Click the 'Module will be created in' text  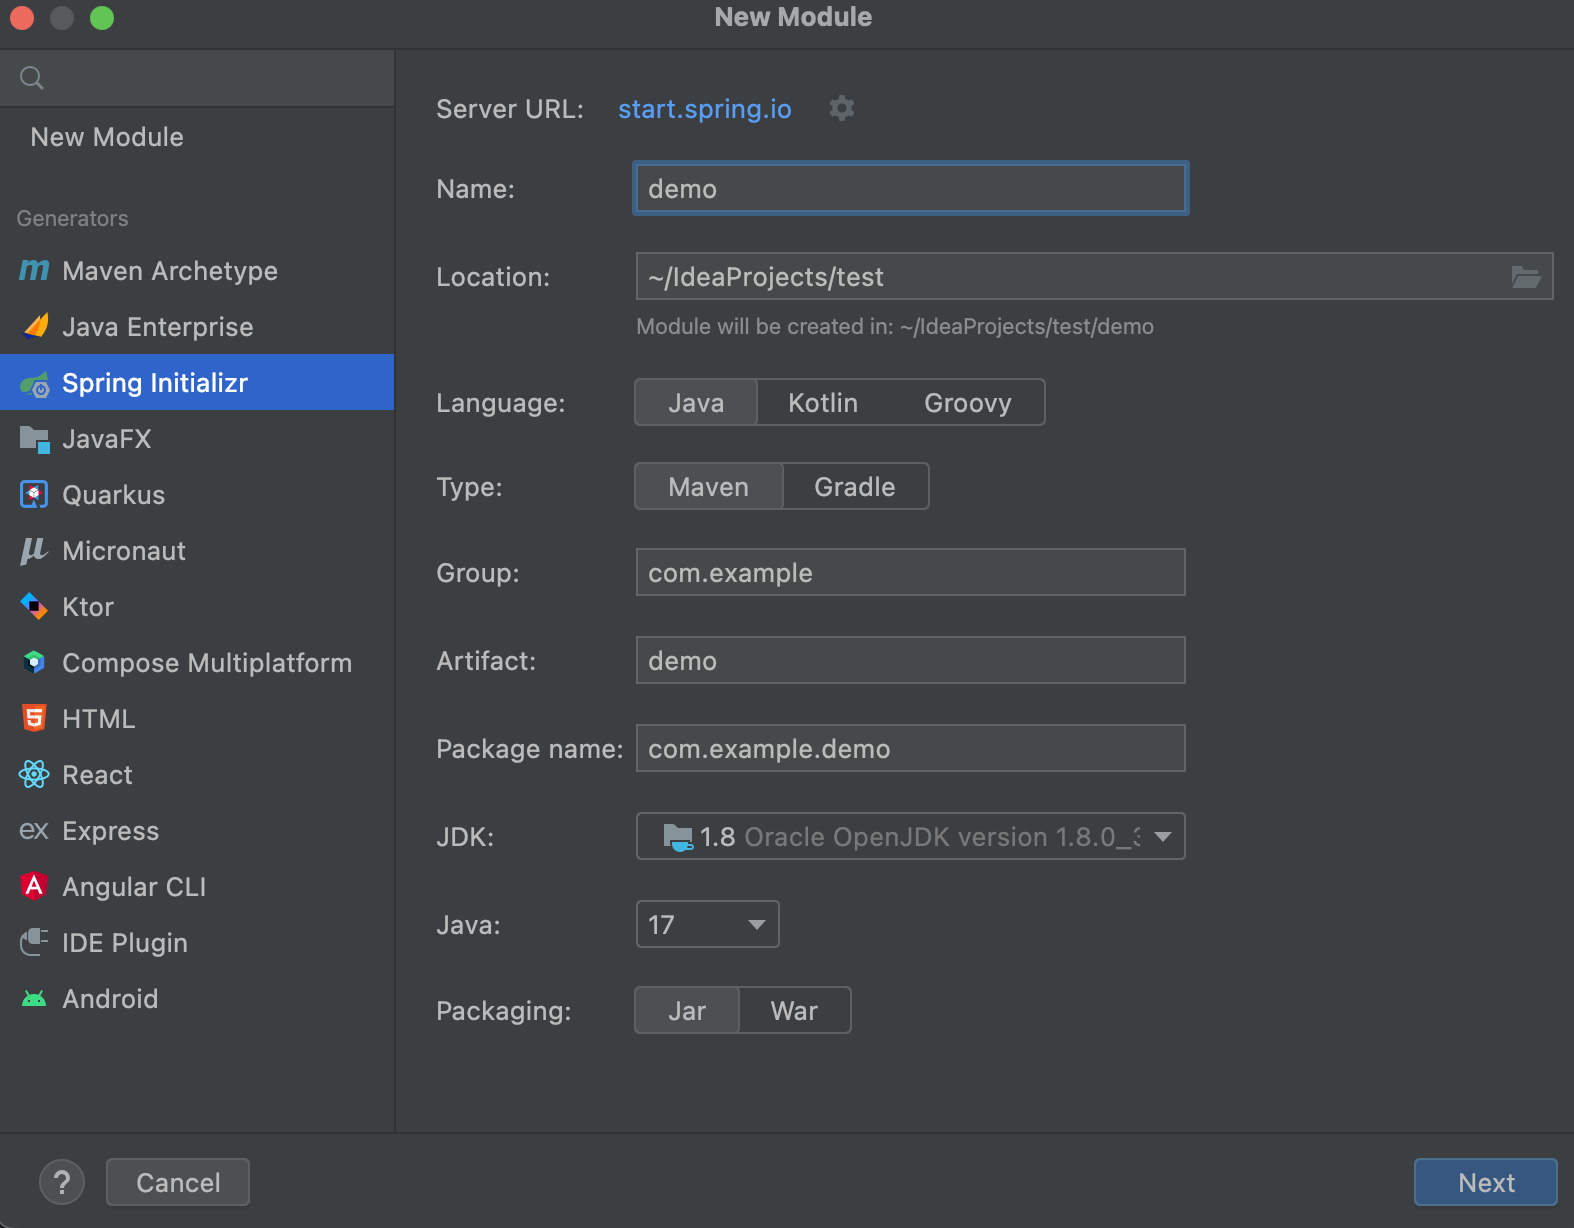tap(895, 327)
